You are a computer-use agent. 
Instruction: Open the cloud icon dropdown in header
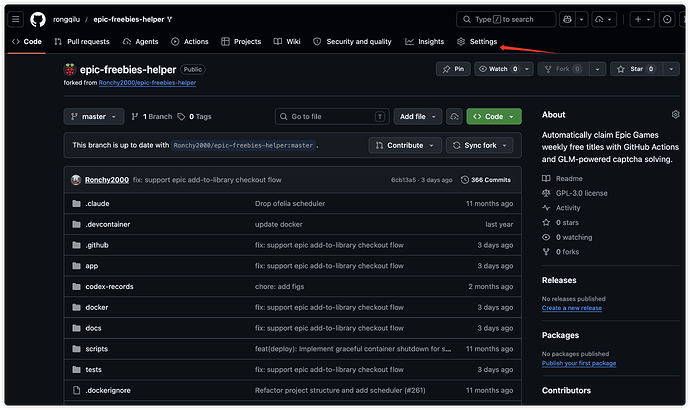point(604,19)
